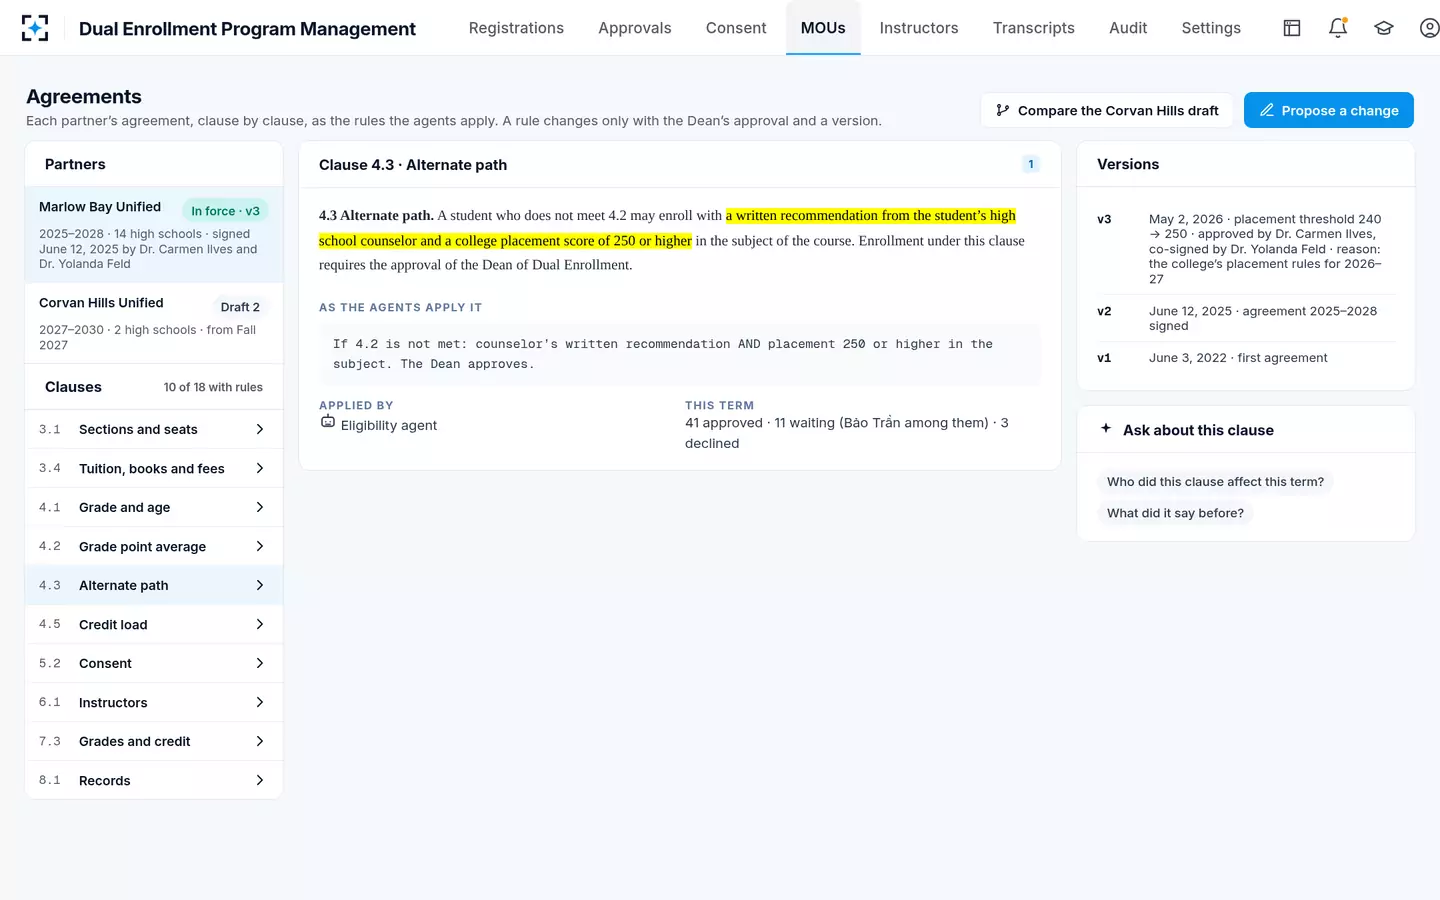The height and width of the screenshot is (900, 1440).
Task: Click the Draft 2 status badge
Action: (240, 307)
